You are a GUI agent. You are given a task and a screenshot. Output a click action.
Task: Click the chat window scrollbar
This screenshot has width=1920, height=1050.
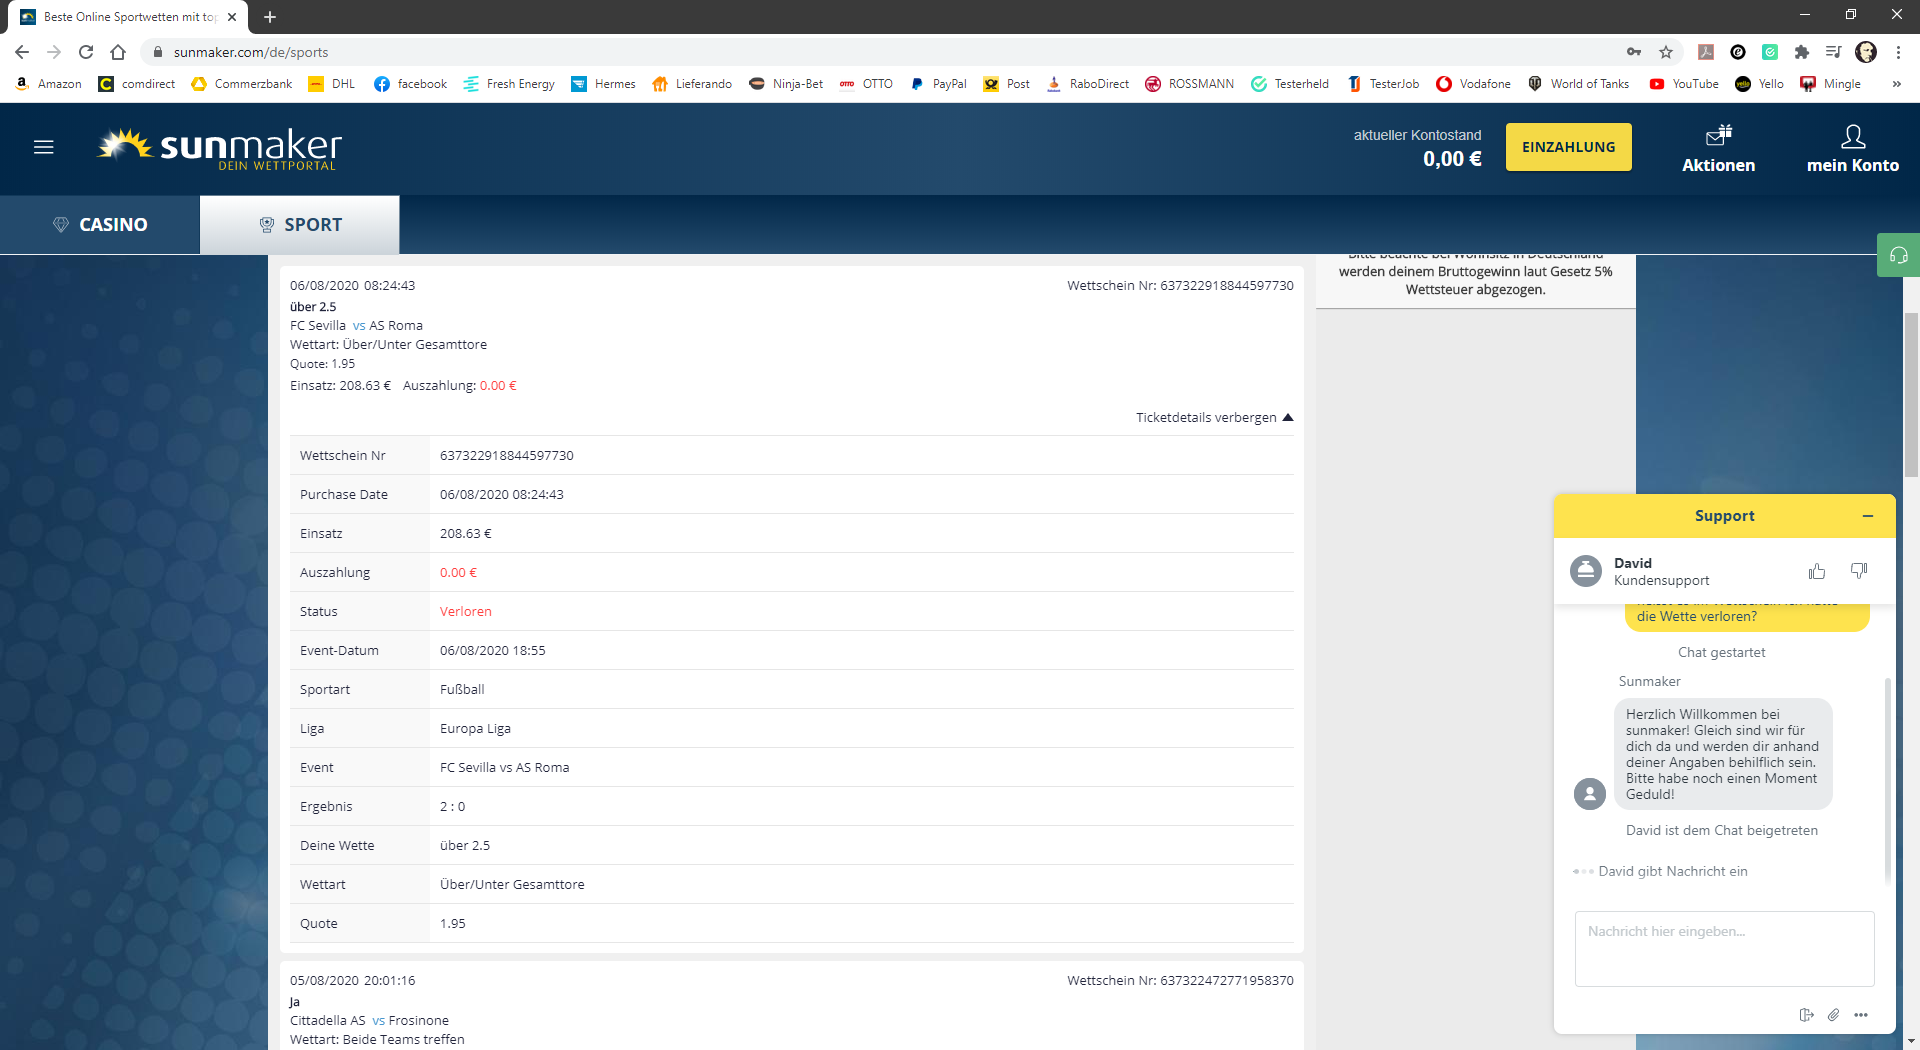click(x=1887, y=780)
